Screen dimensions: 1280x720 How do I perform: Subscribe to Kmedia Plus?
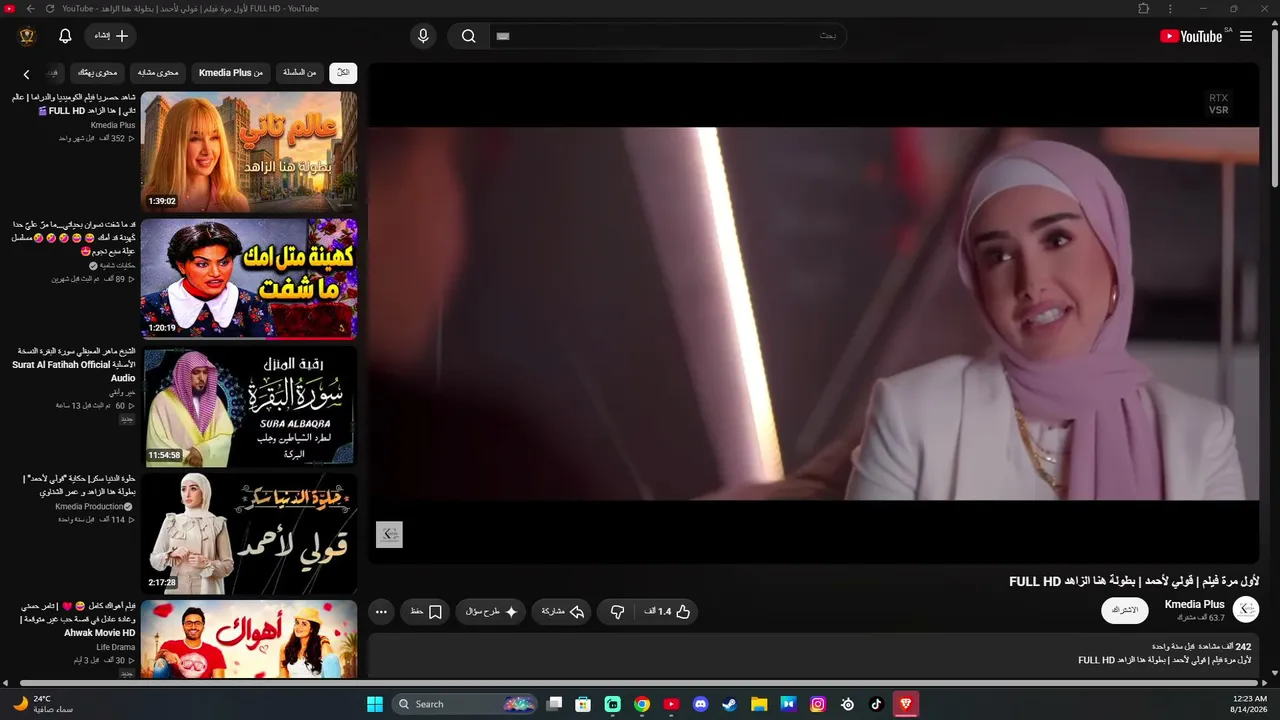tap(1125, 610)
